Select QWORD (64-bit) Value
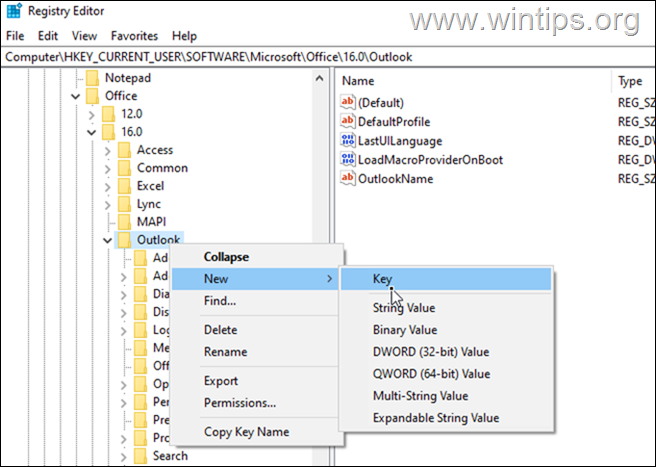The image size is (656, 467). (x=446, y=374)
